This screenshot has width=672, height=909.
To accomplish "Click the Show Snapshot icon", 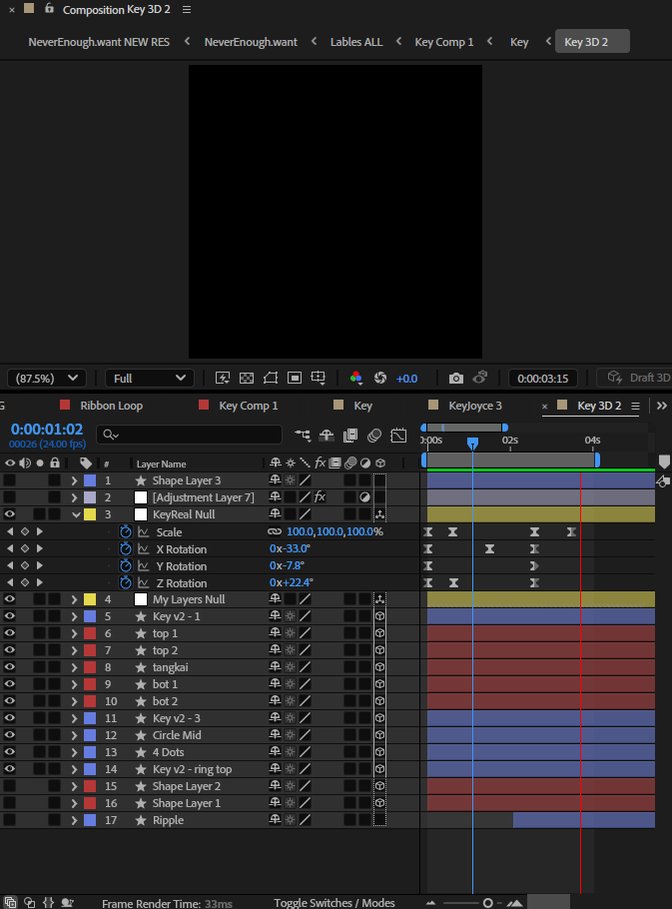I will (x=480, y=377).
